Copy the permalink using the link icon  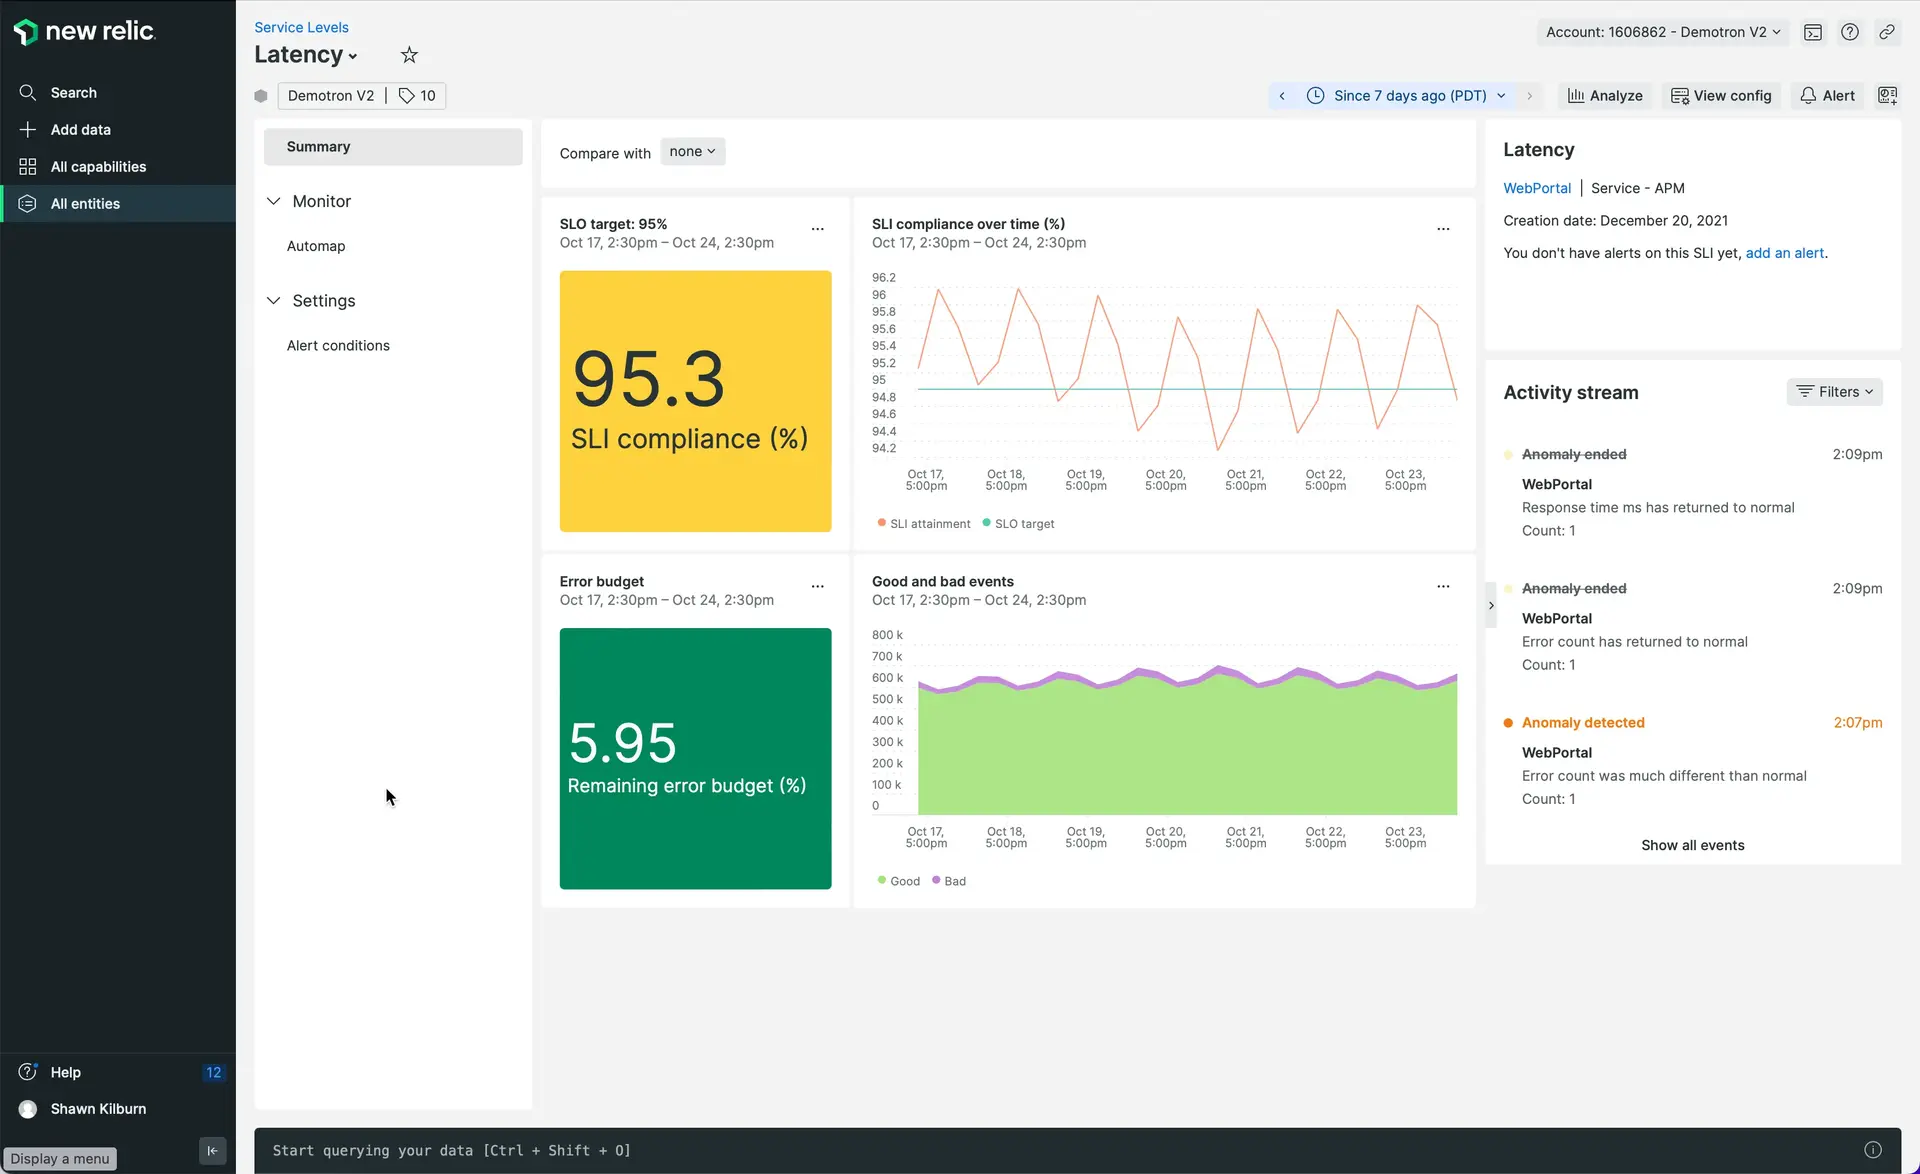coord(1887,32)
